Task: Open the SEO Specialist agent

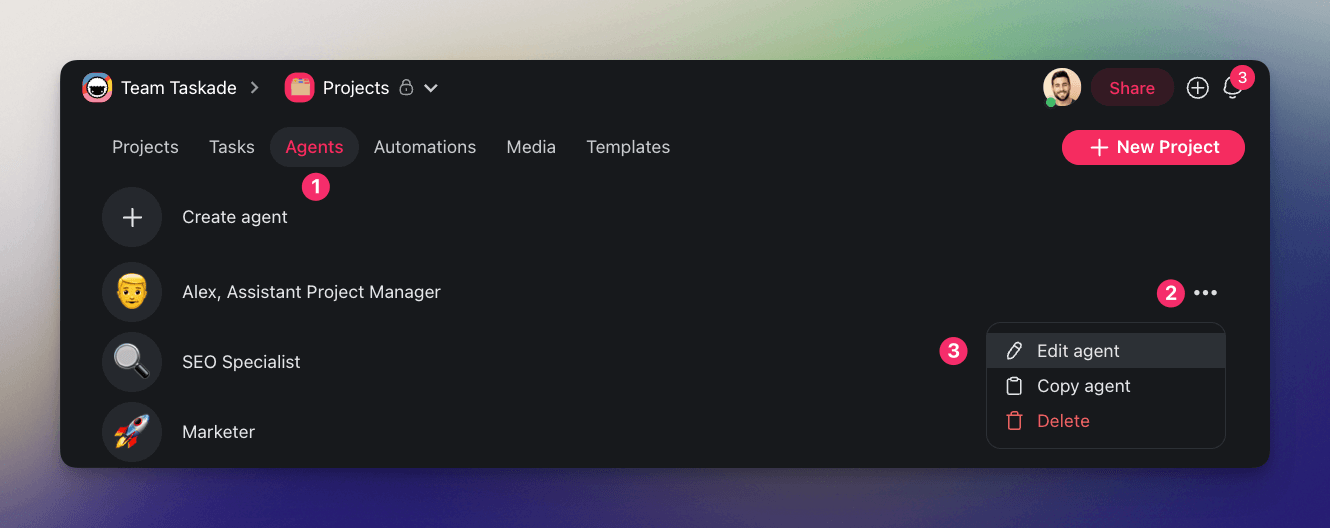Action: pos(241,362)
